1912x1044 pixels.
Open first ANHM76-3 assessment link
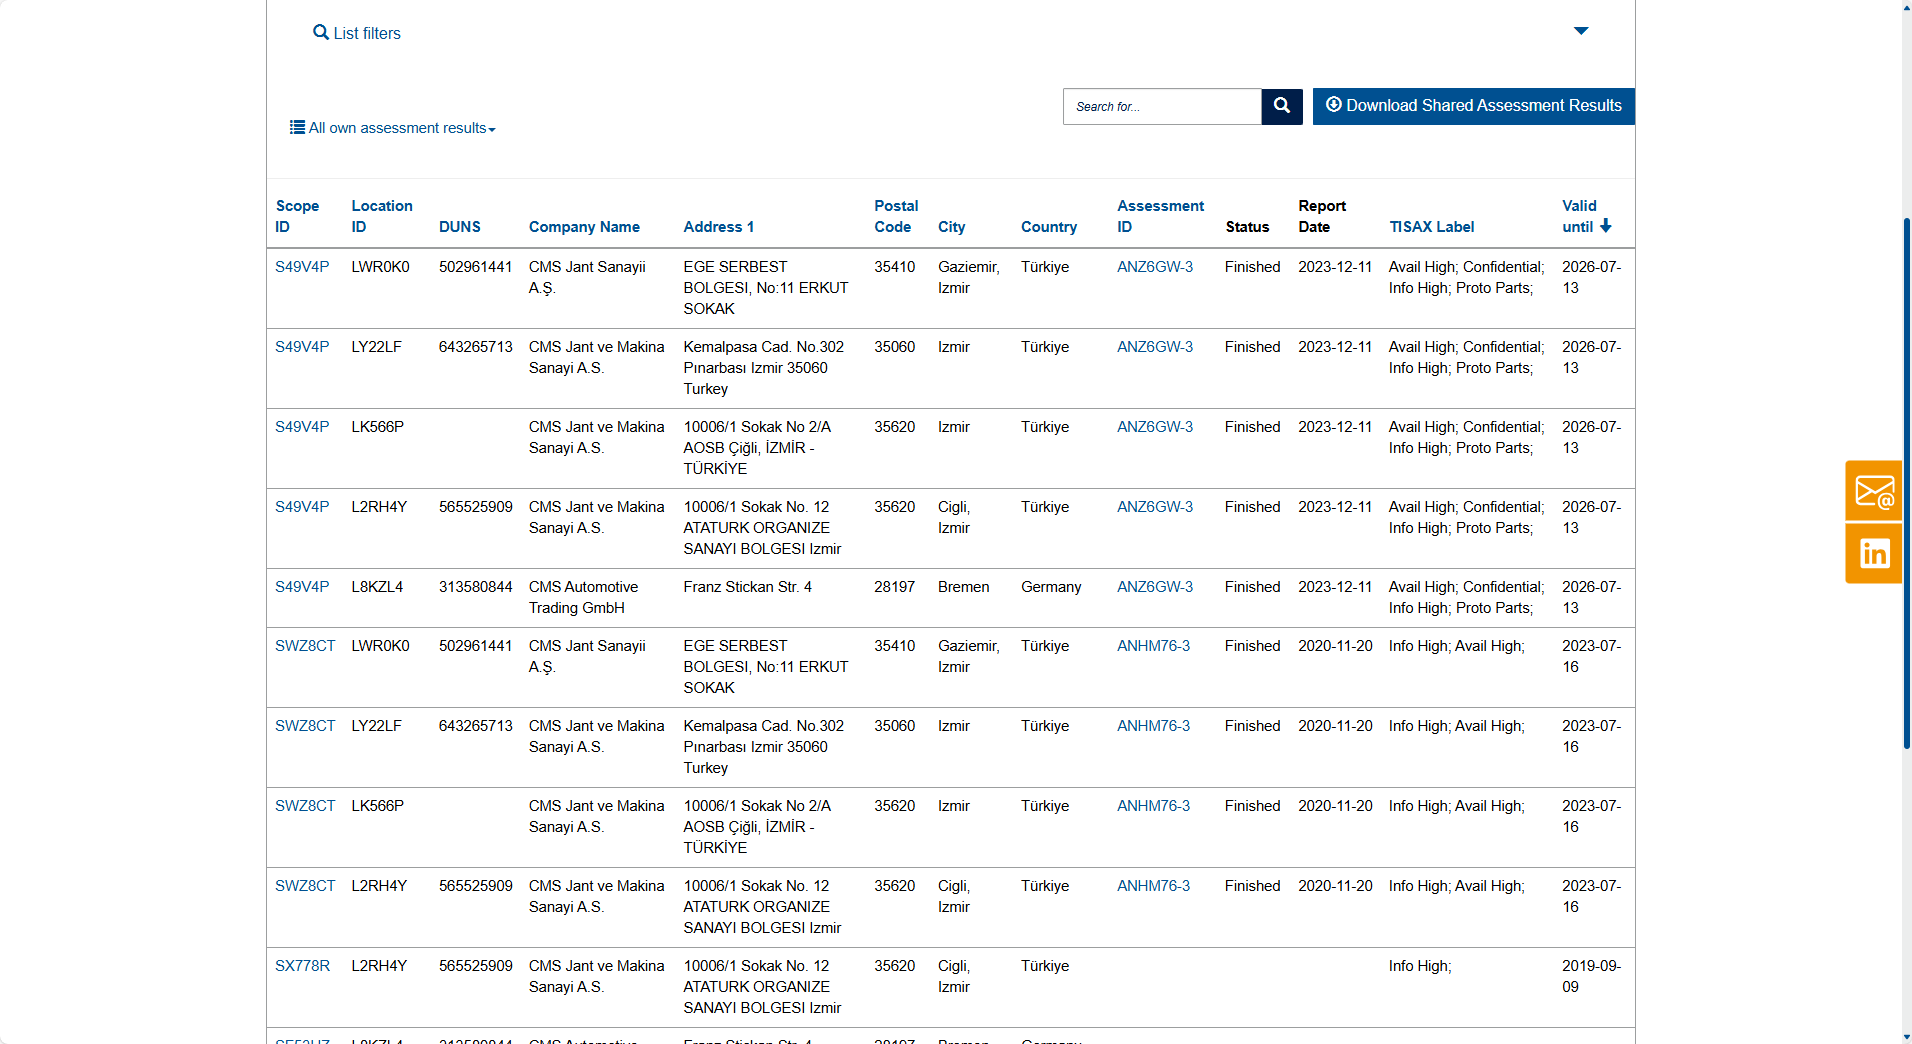pyautogui.click(x=1153, y=646)
